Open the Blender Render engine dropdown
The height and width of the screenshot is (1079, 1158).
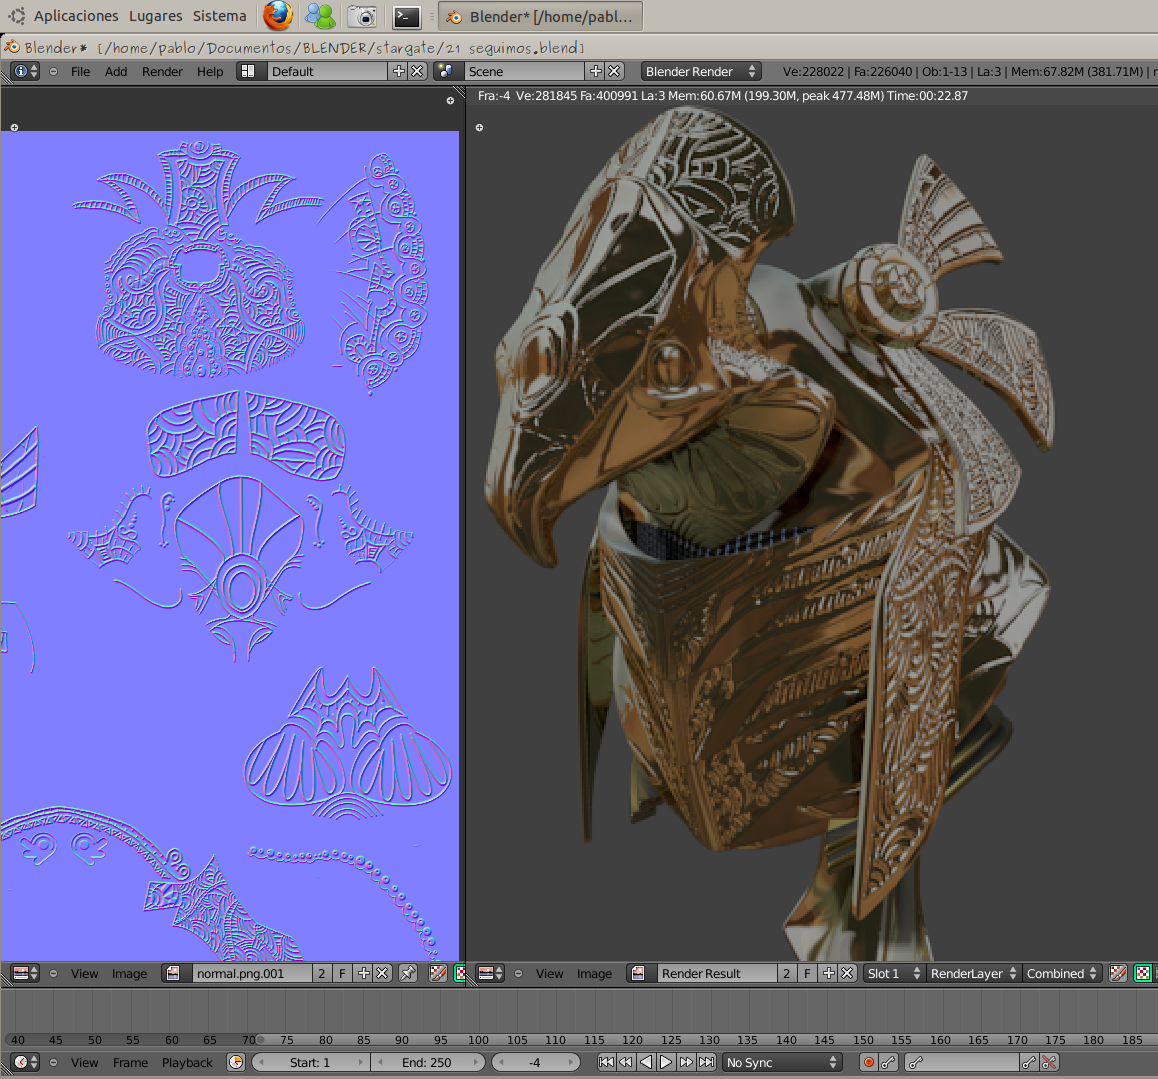coord(700,71)
